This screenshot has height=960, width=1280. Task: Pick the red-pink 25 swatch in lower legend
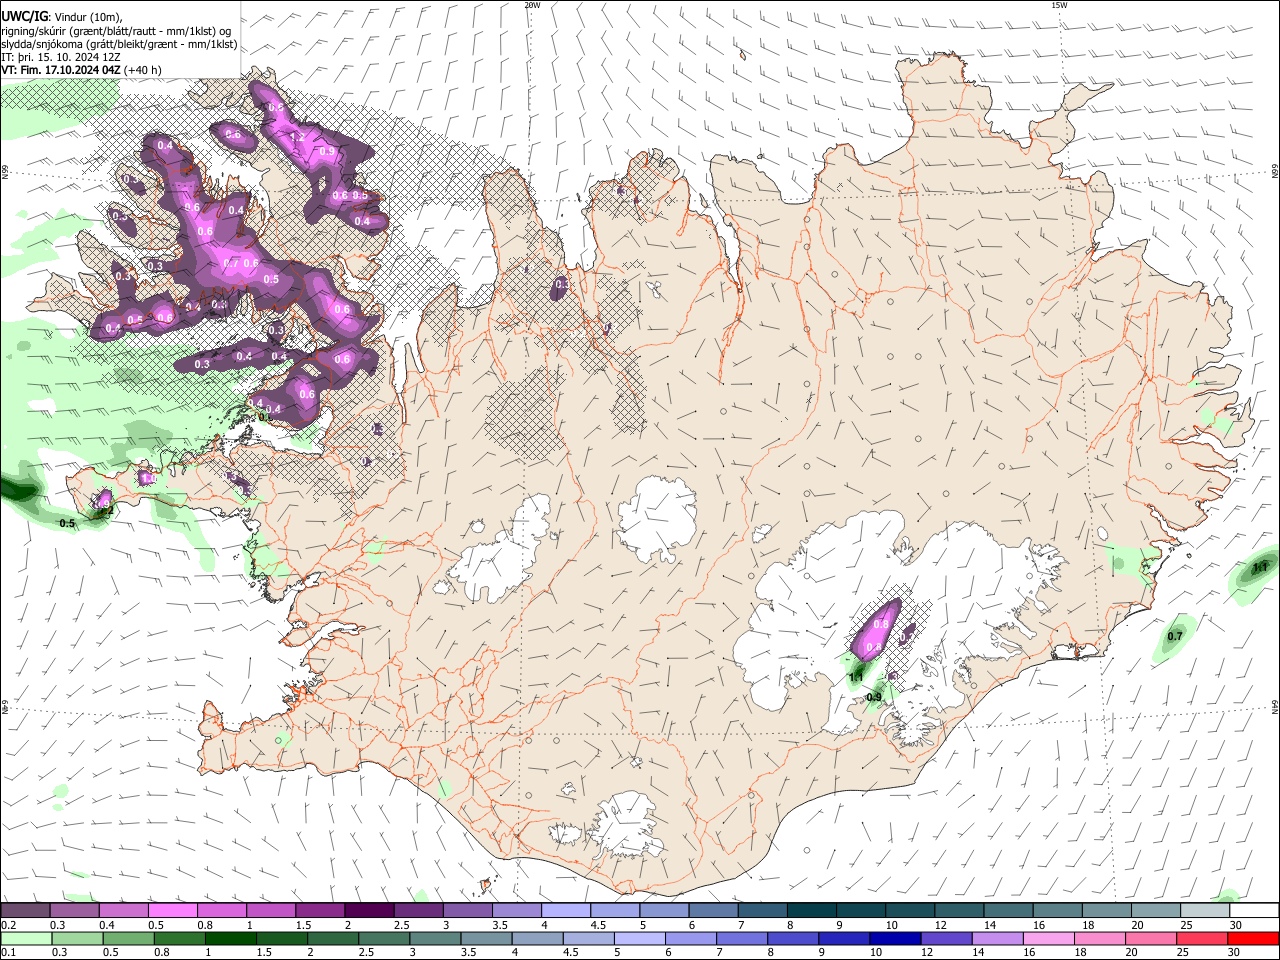(1202, 938)
